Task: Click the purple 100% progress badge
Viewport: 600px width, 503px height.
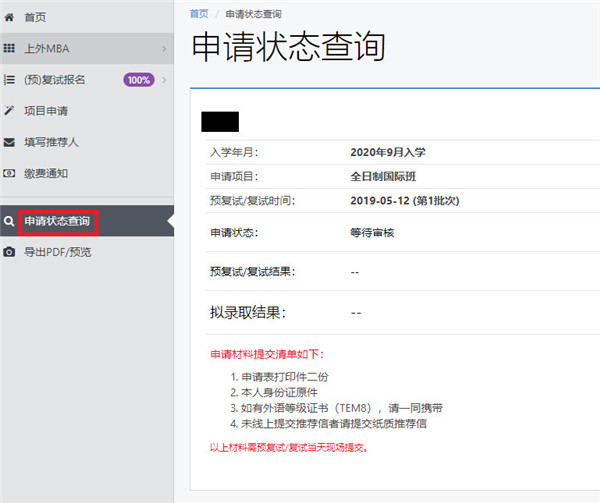Action: pyautogui.click(x=138, y=80)
